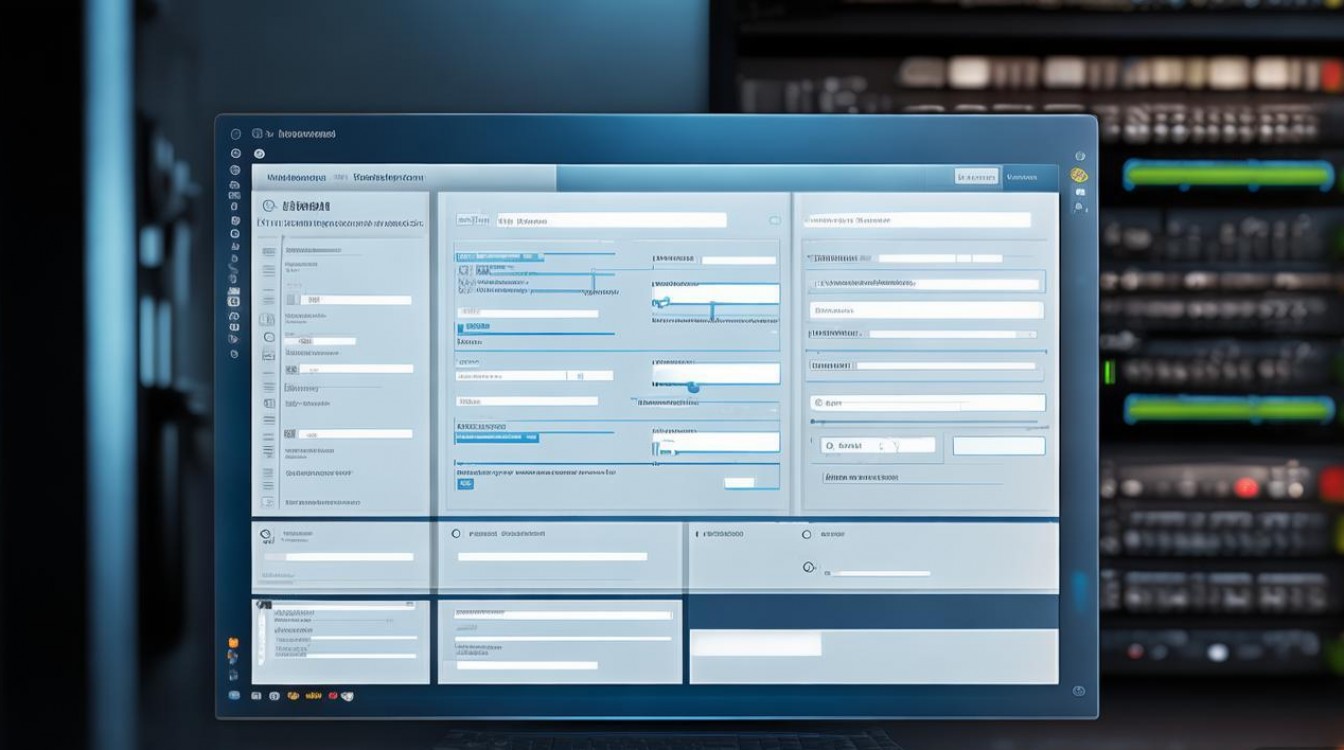This screenshot has width=1344, height=750.
Task: Click the round blue slider handle in center panel
Action: [693, 387]
